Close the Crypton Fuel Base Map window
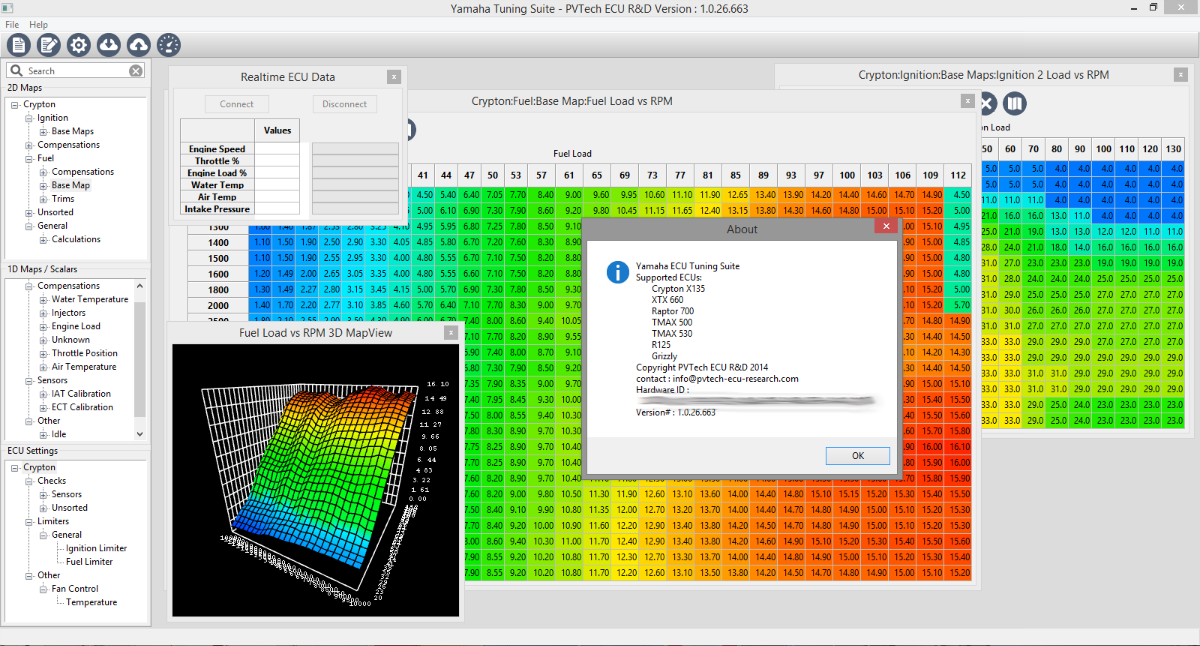 [966, 100]
